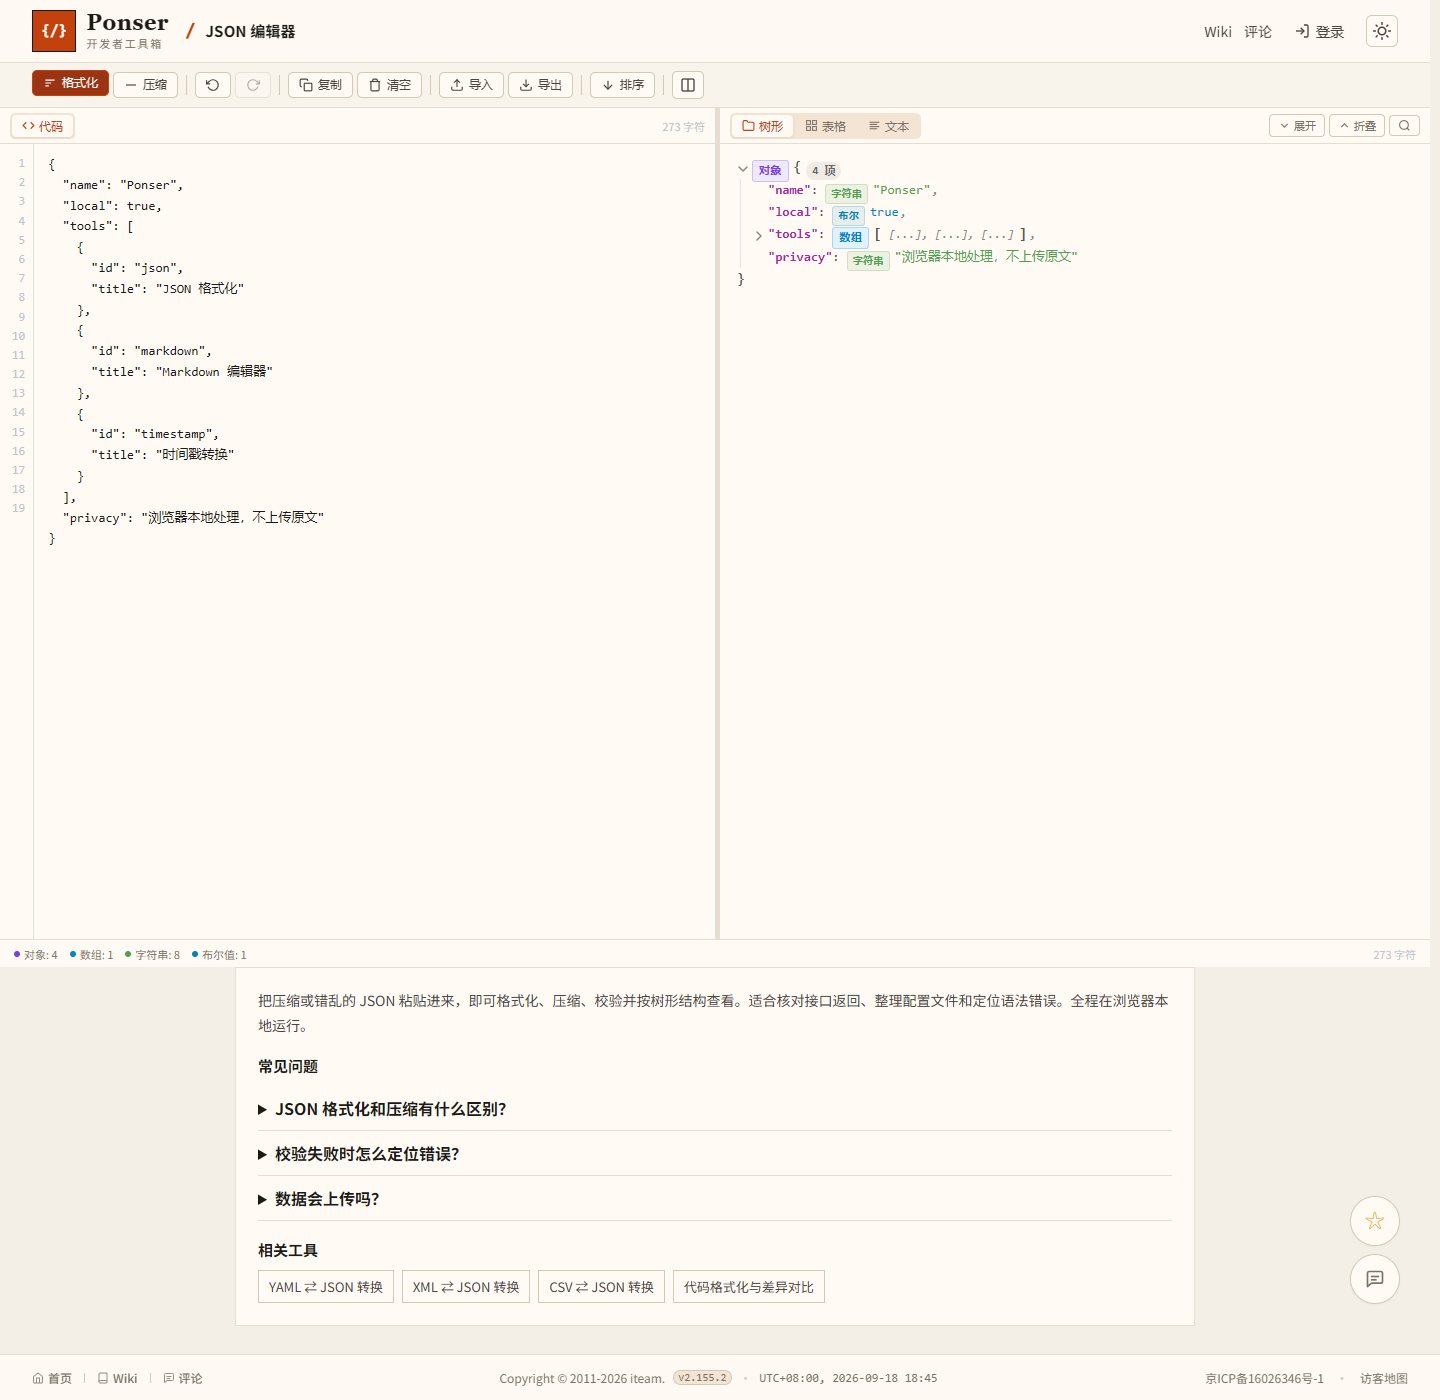1440x1400 pixels.
Task: Go to 首页 in the footer
Action: 52,1378
